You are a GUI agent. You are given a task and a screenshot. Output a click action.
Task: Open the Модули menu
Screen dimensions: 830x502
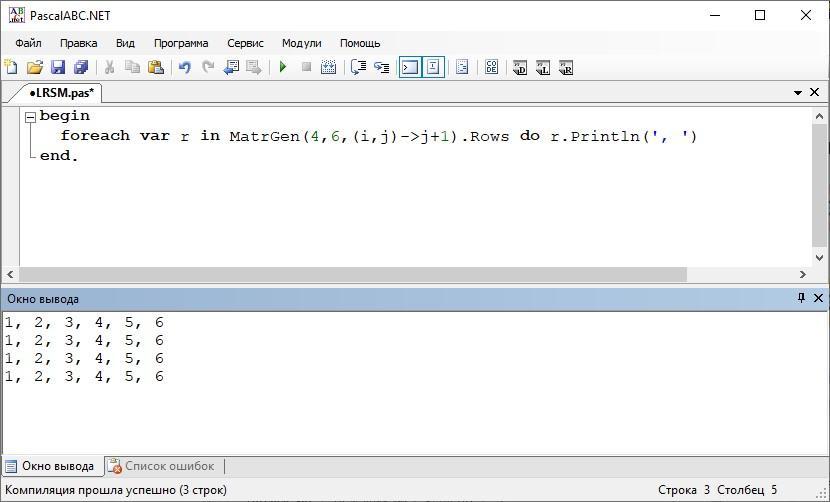[x=301, y=43]
